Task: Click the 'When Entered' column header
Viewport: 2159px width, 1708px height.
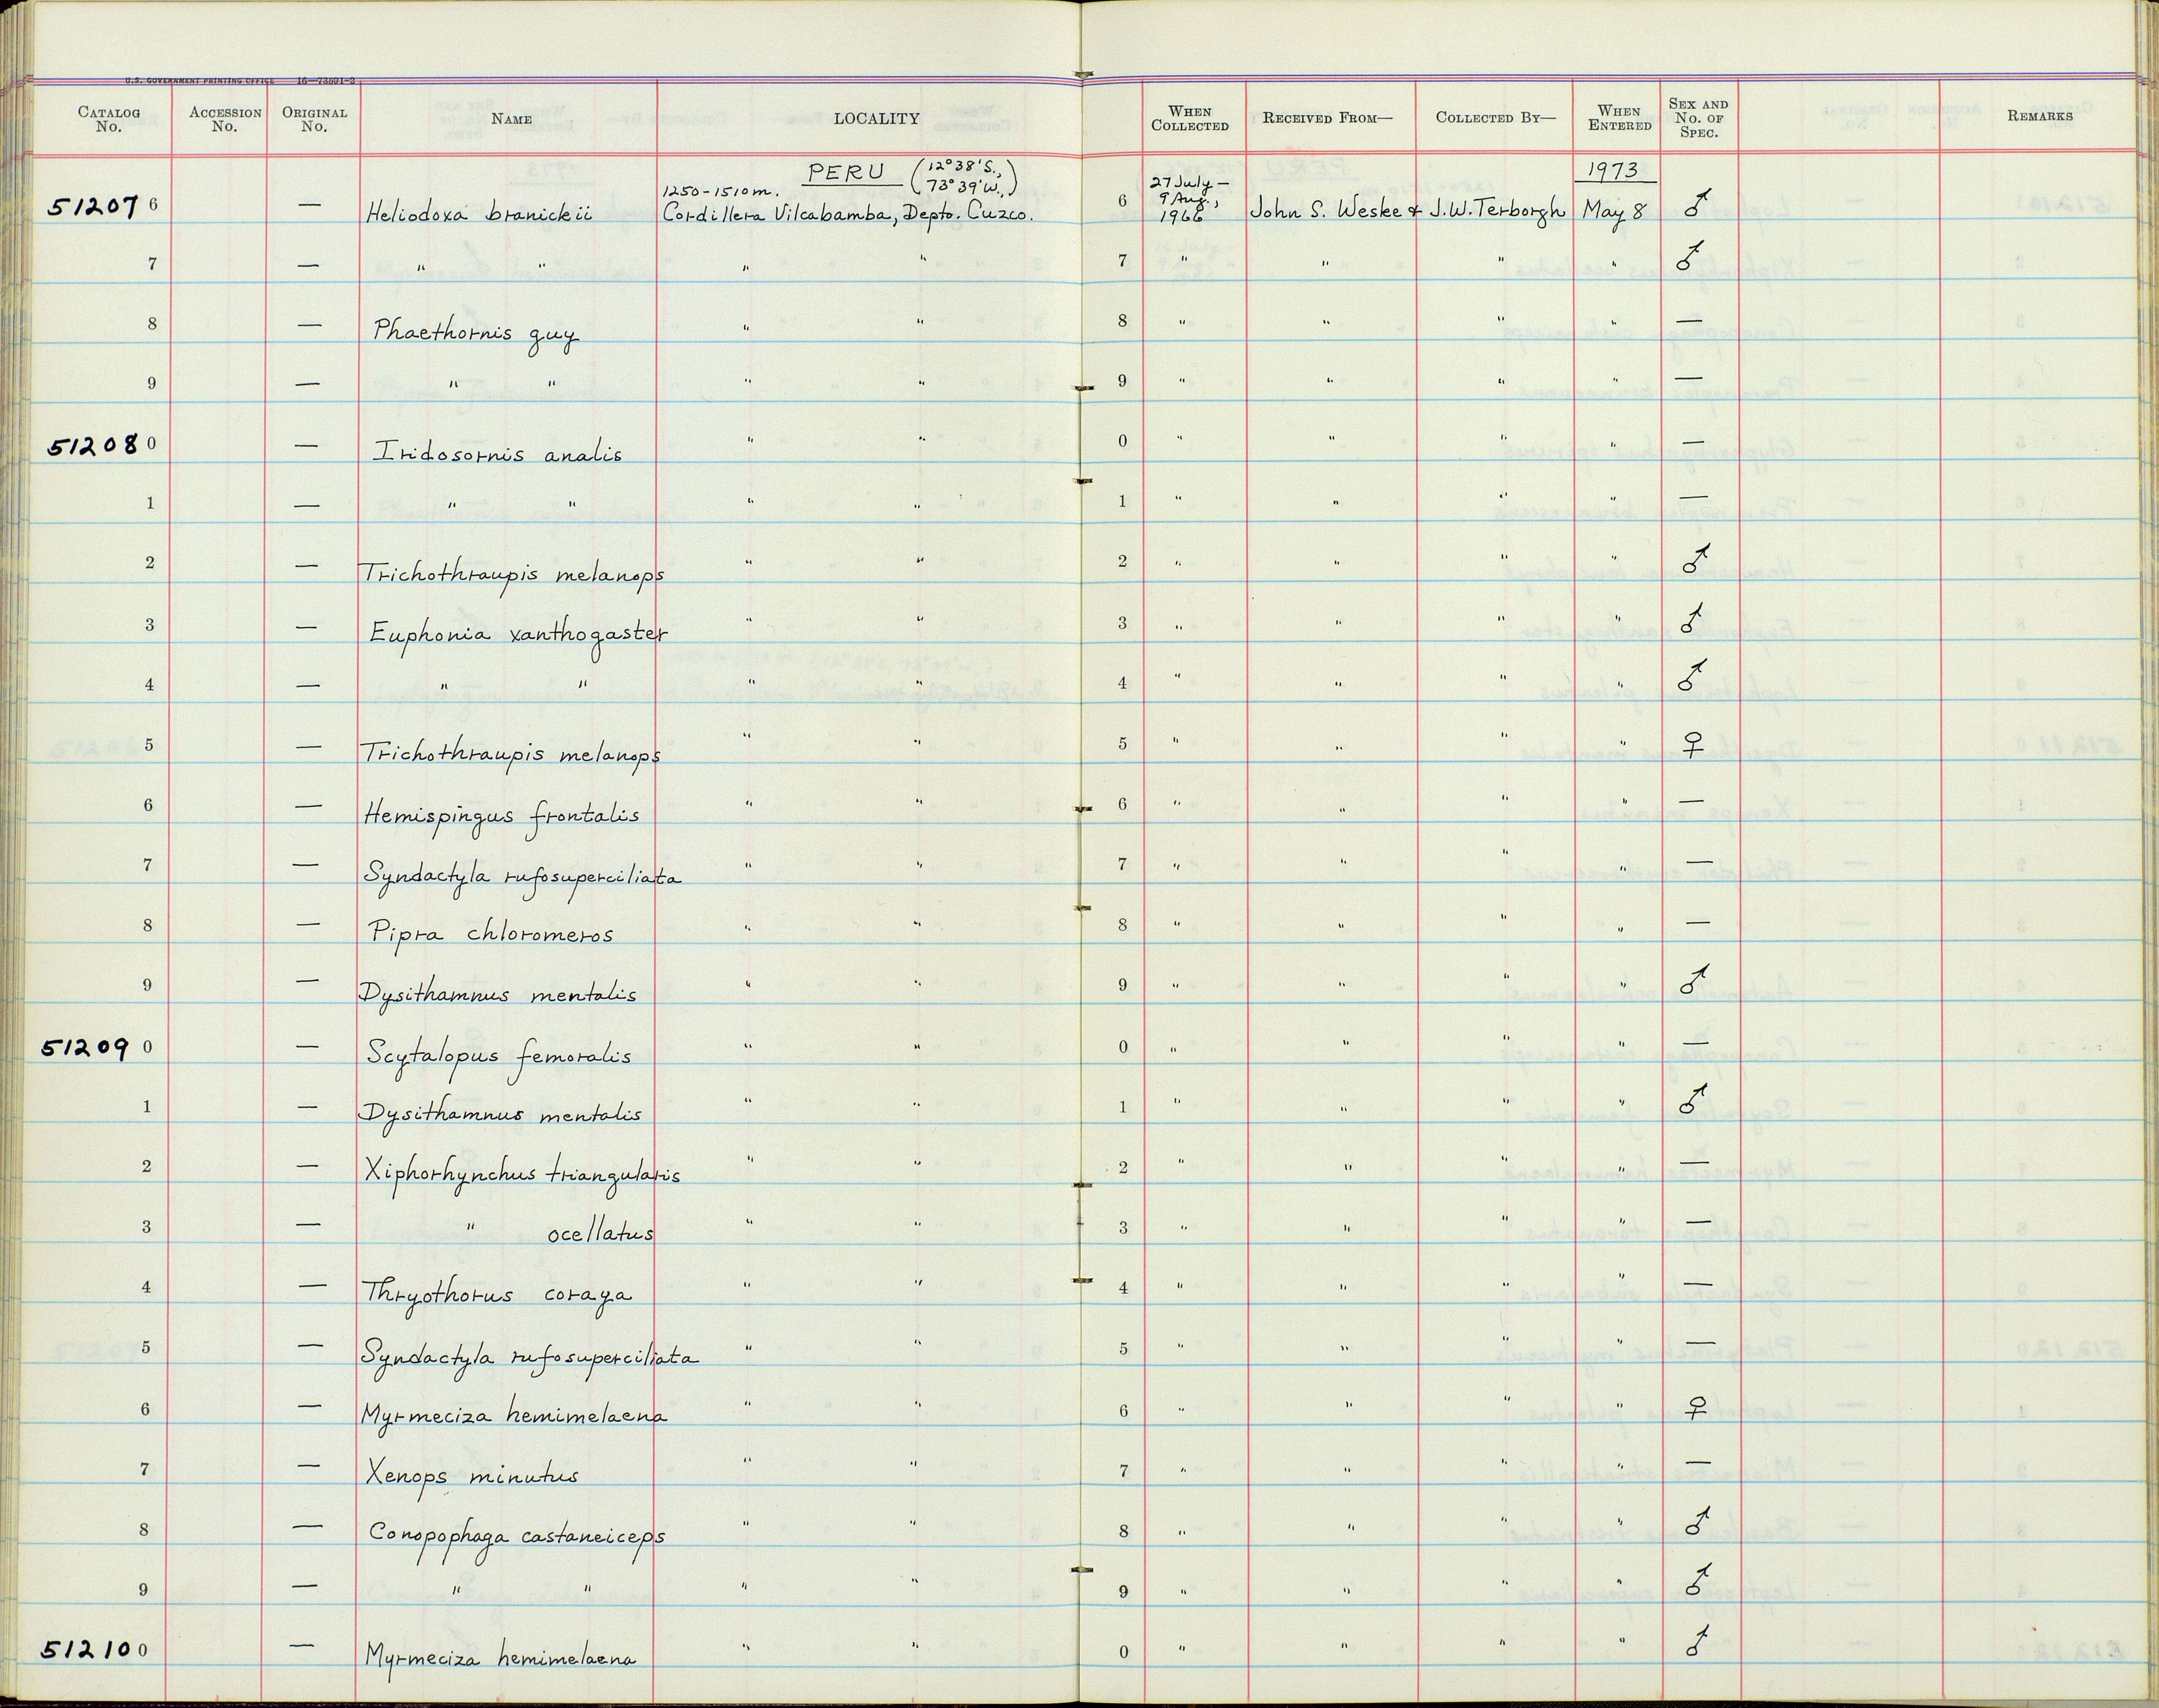Action: pos(1619,118)
